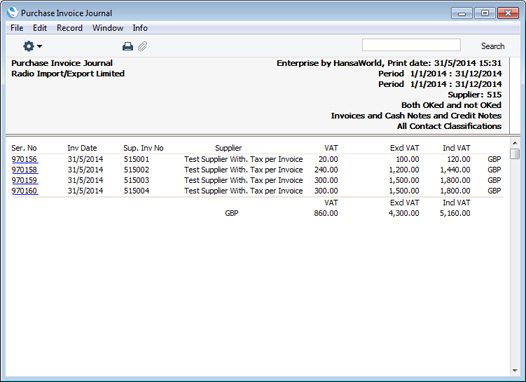Click the Supplier column header
526x382 pixels.
pos(228,148)
